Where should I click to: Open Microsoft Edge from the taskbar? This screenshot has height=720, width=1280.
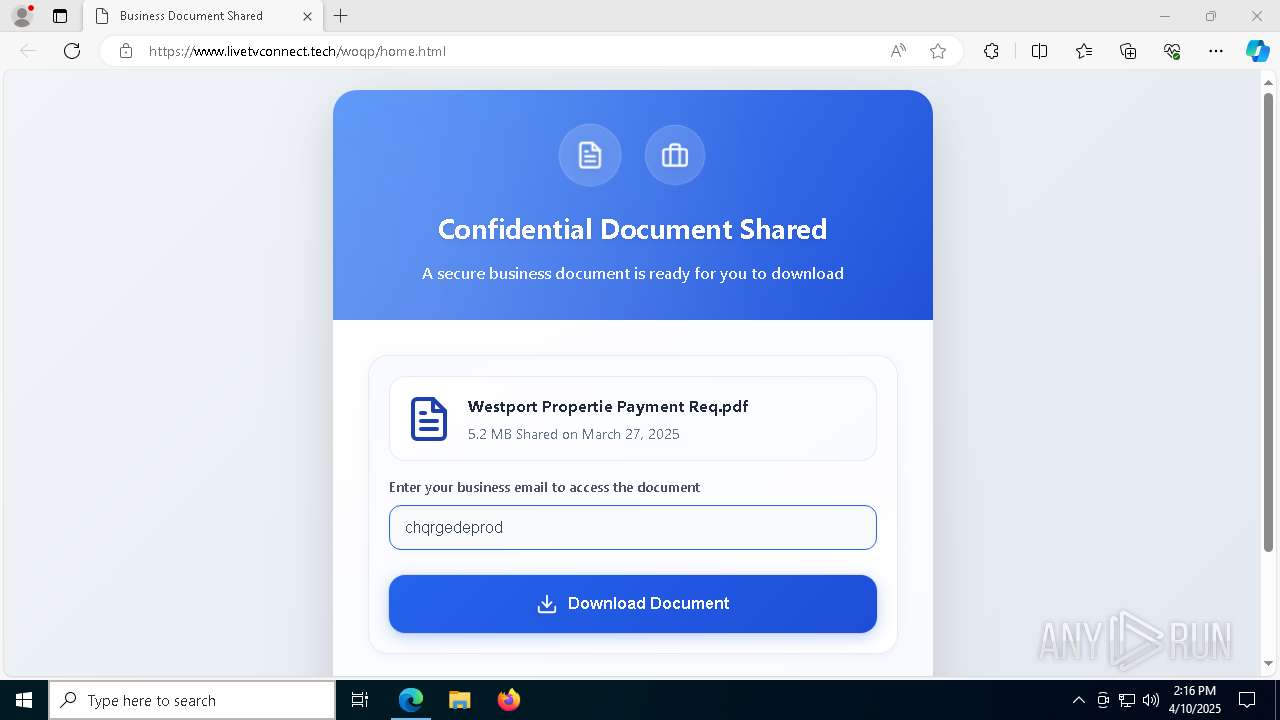point(411,700)
